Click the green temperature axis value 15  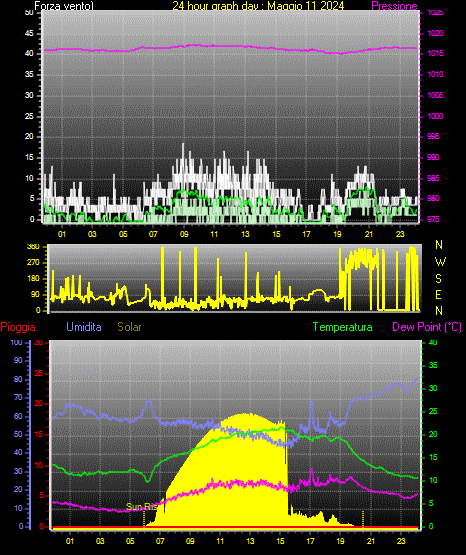coord(433,457)
